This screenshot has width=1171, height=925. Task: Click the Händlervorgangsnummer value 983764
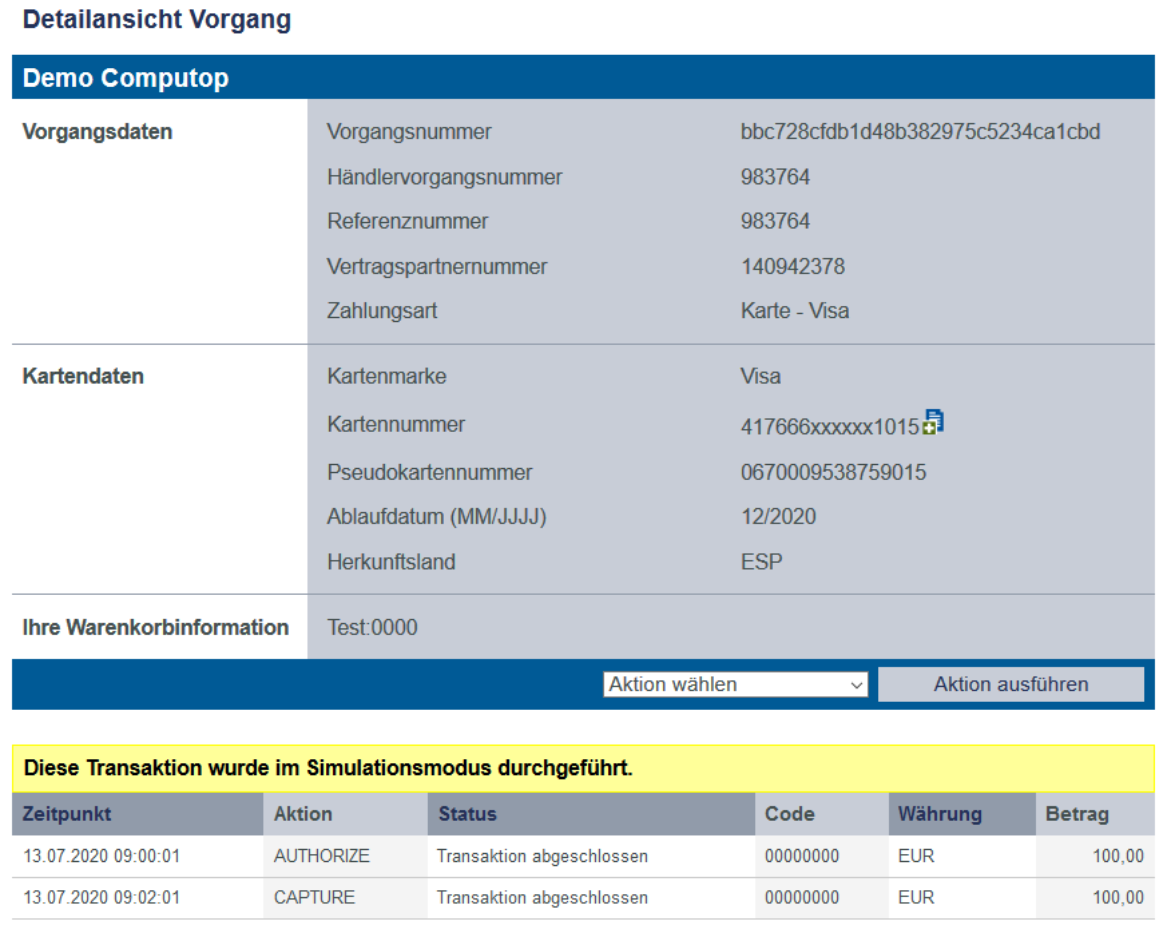click(x=775, y=177)
